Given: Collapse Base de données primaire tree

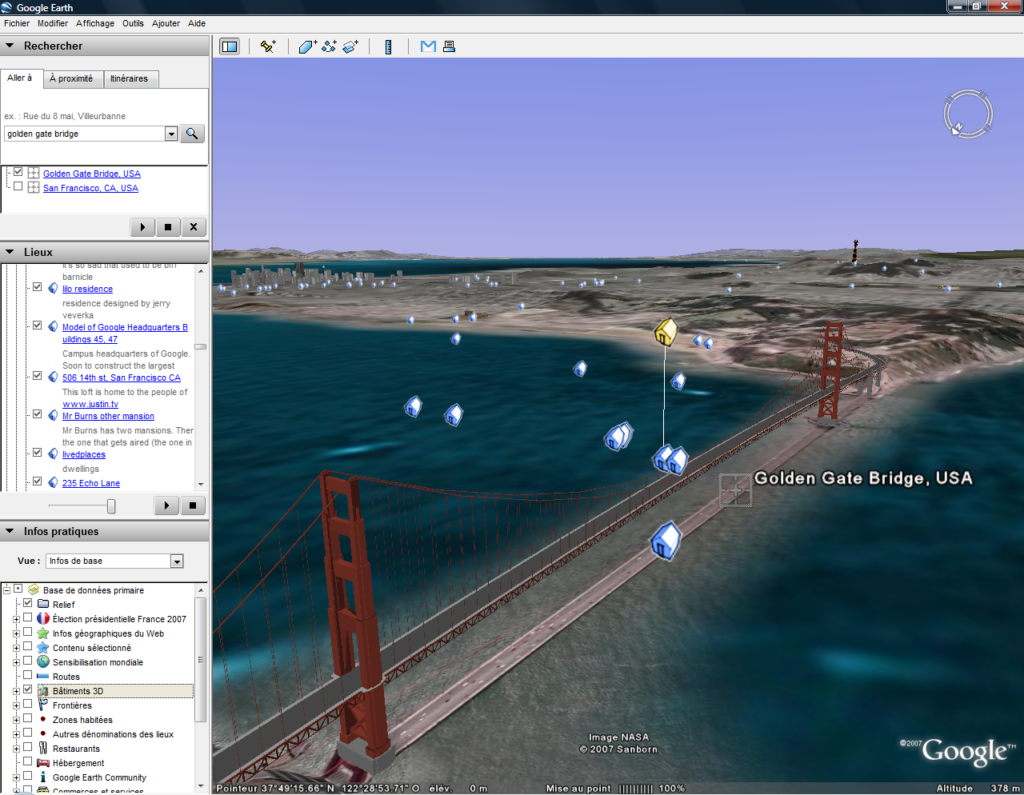Looking at the screenshot, I should point(7,590).
